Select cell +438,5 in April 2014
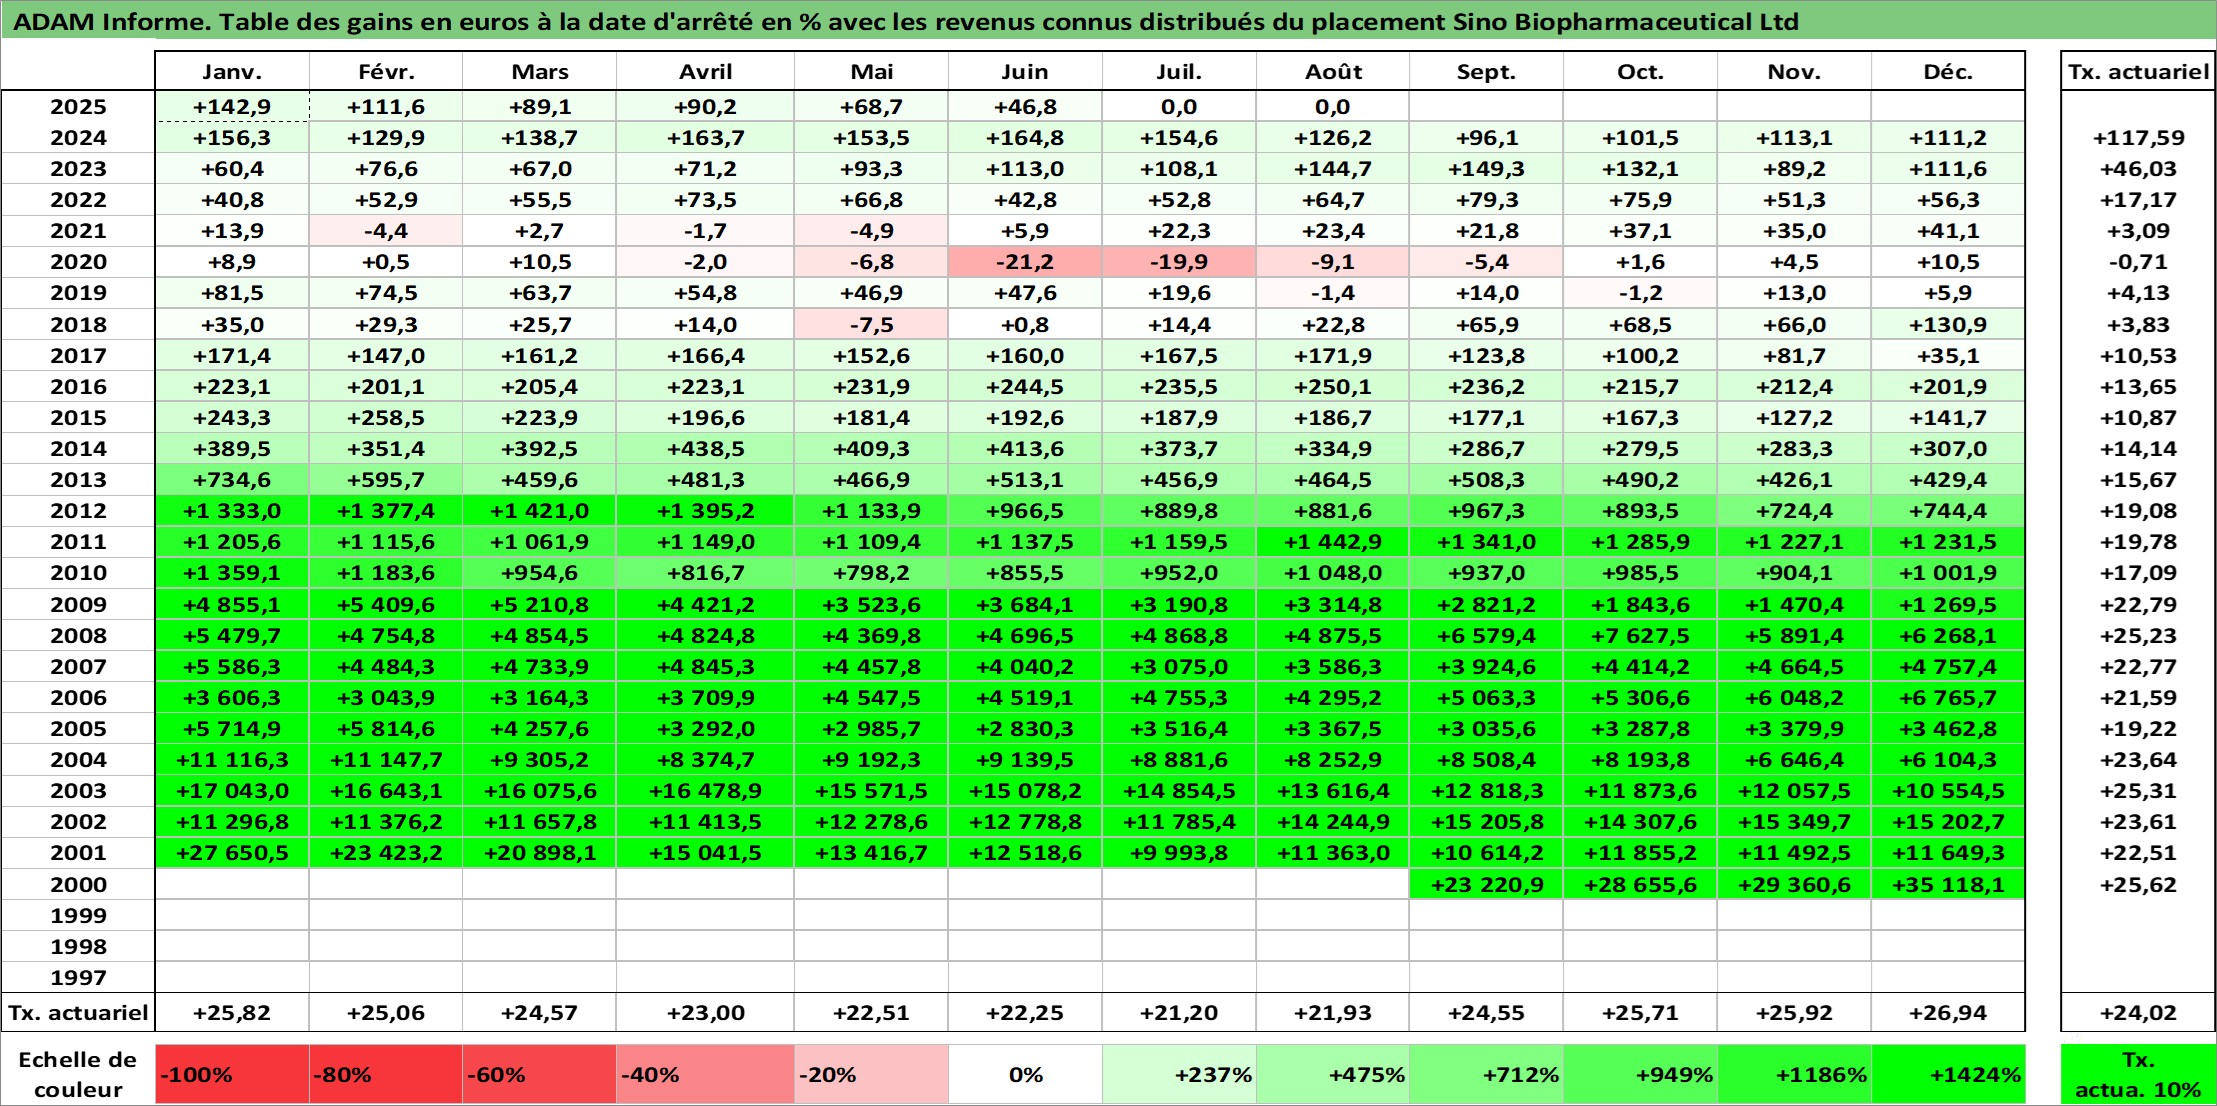The width and height of the screenshot is (2217, 1106). pos(705,449)
